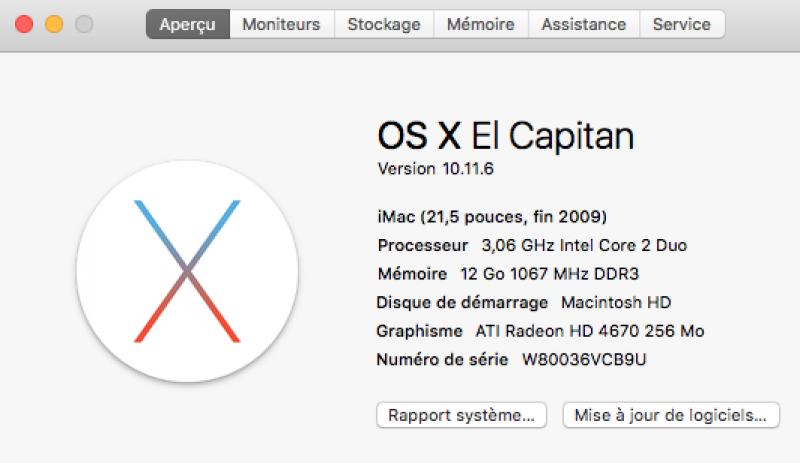Minimize the window with the yellow button
800x463 pixels.
(54, 24)
